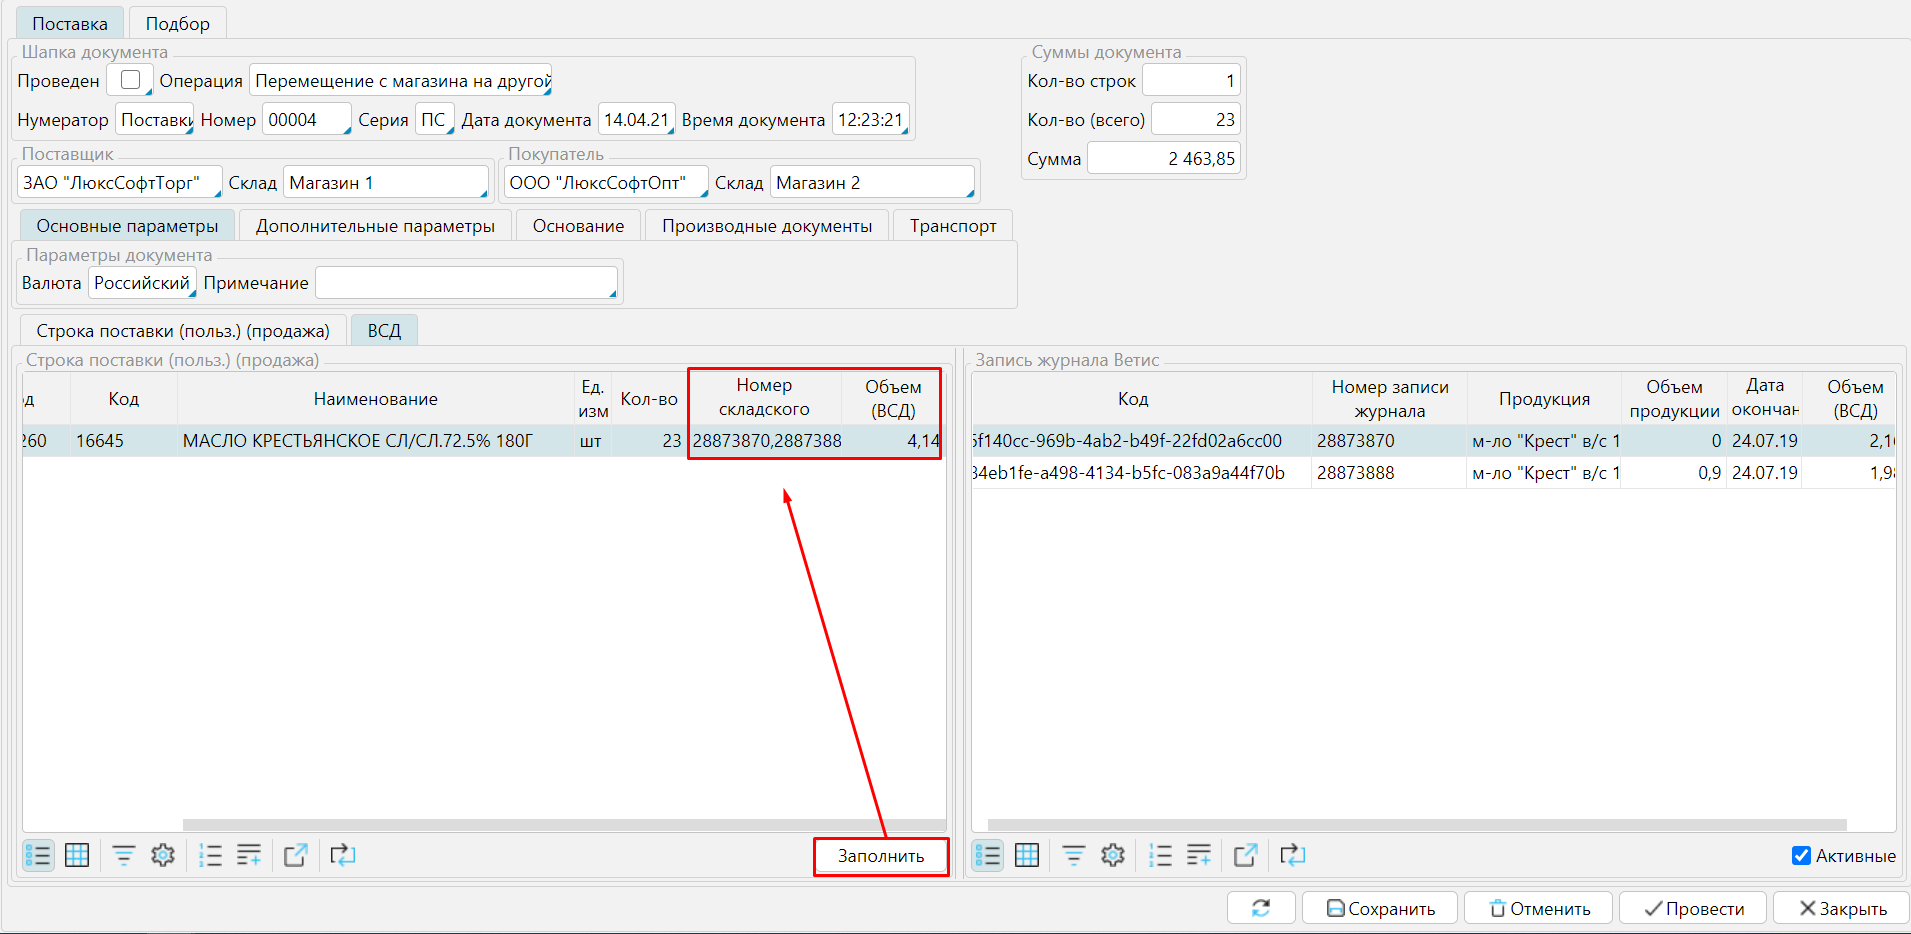The image size is (1911, 934).
Task: Open grid settings gear in the Ветис journal toolbar
Action: point(1112,855)
